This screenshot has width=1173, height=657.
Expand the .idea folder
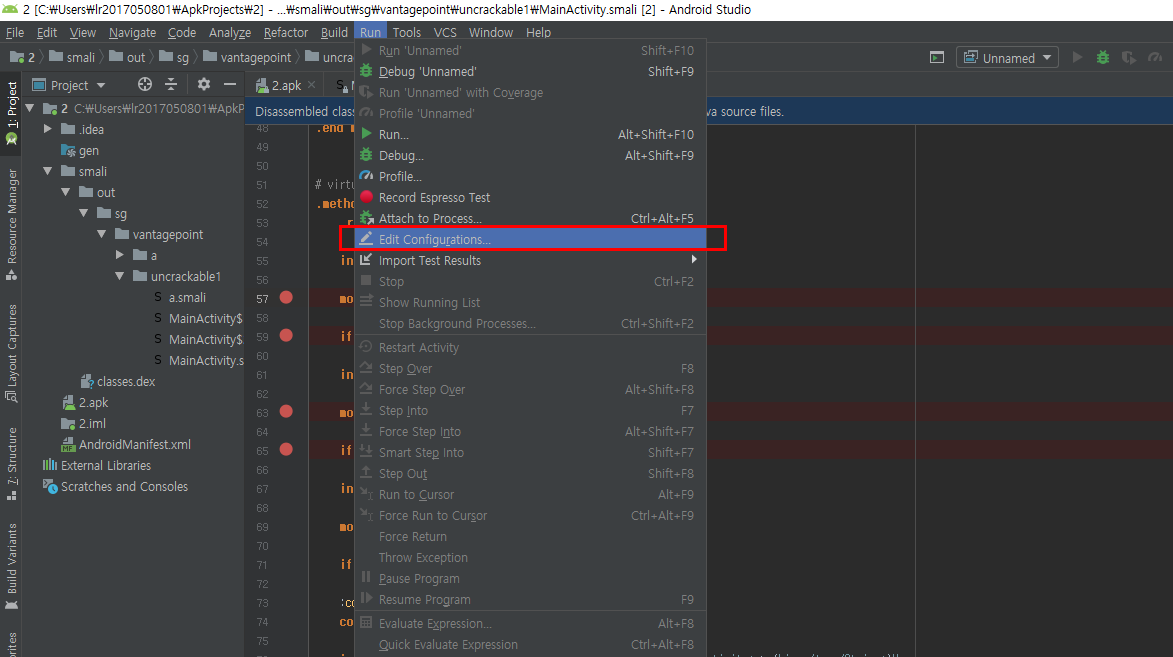[48, 129]
